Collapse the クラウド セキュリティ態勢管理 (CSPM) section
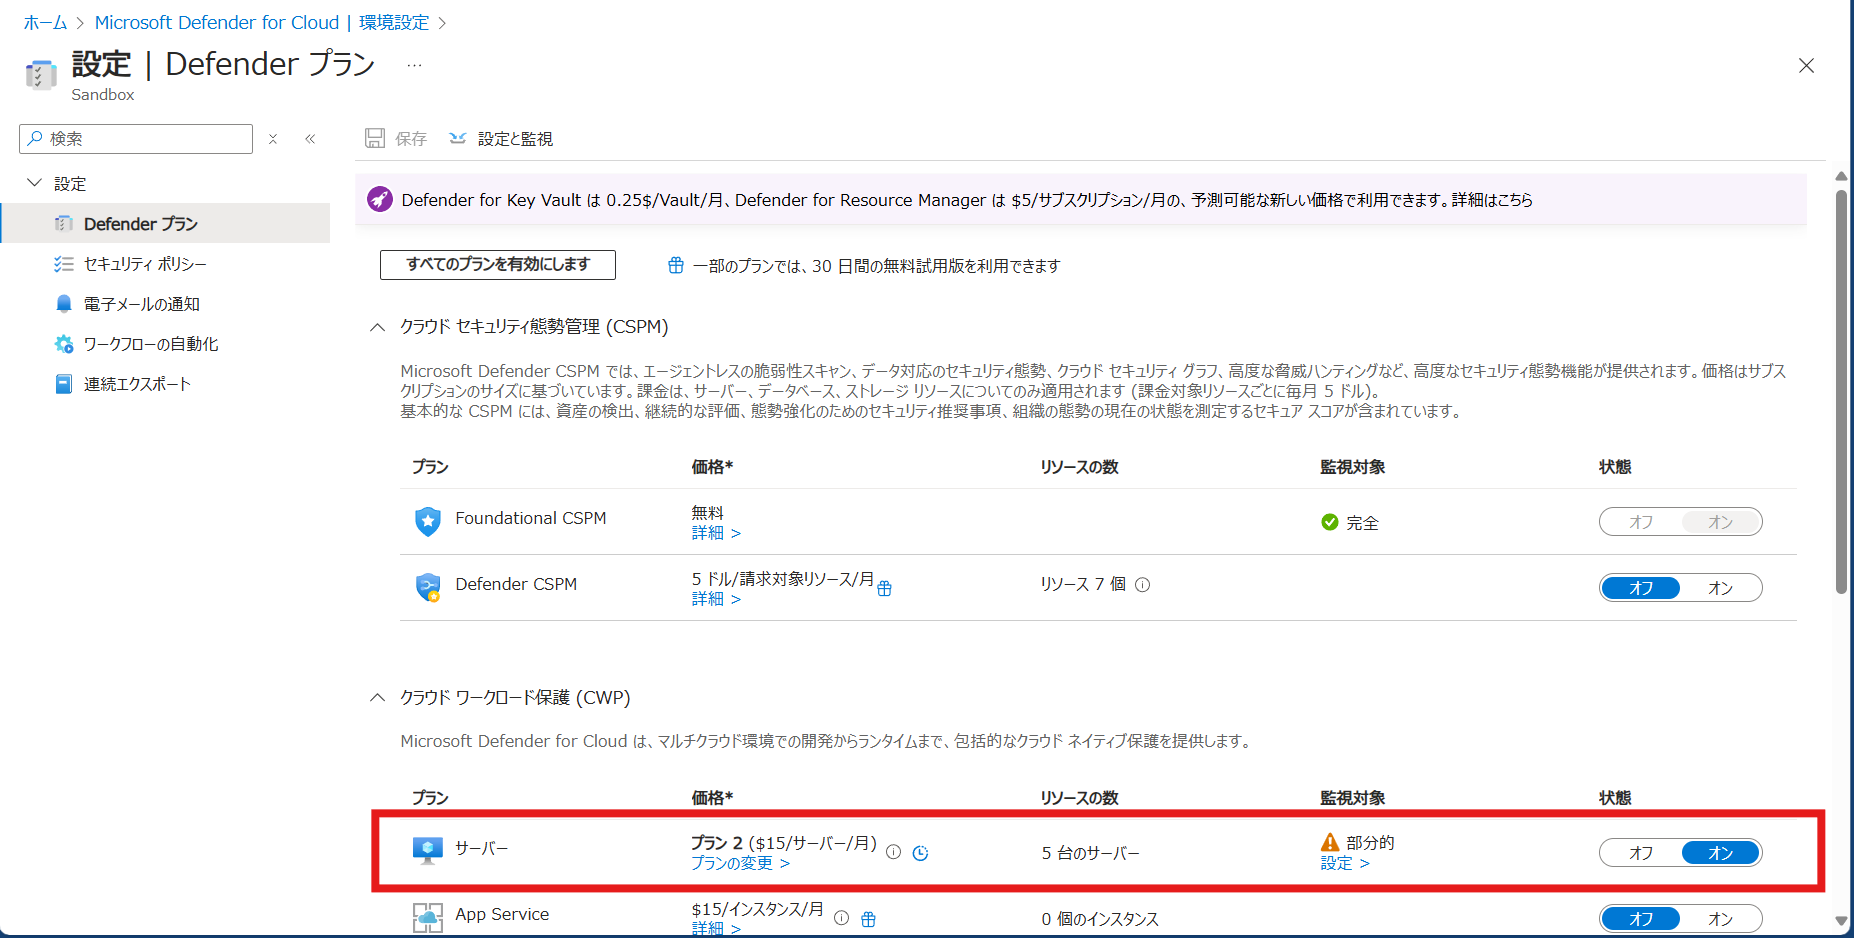The height and width of the screenshot is (938, 1854). 377,327
